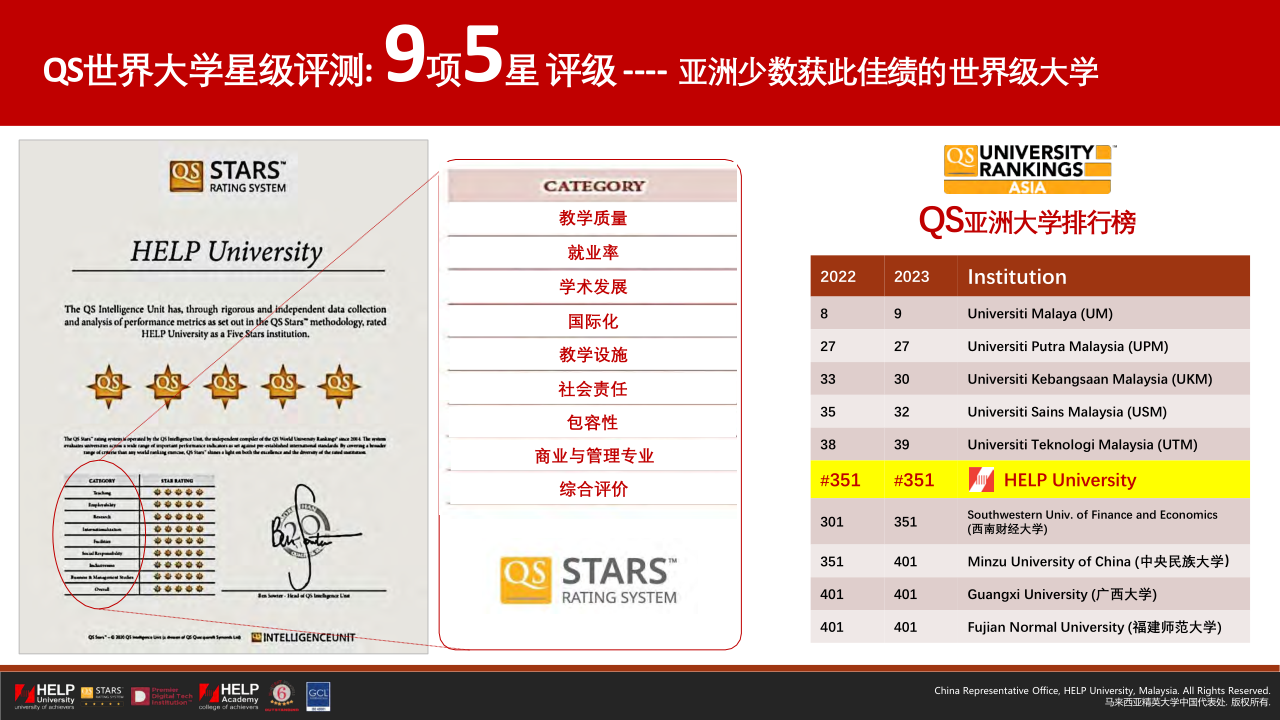Click the Guangxi University table row
The height and width of the screenshot is (720, 1280).
[1061, 594]
